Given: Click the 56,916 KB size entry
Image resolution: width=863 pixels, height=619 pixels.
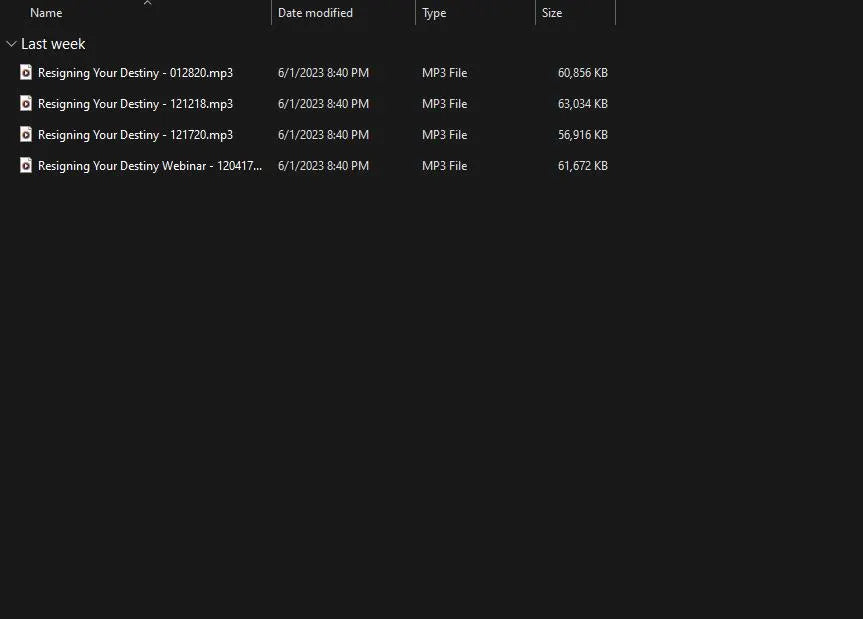Looking at the screenshot, I should coord(582,135).
